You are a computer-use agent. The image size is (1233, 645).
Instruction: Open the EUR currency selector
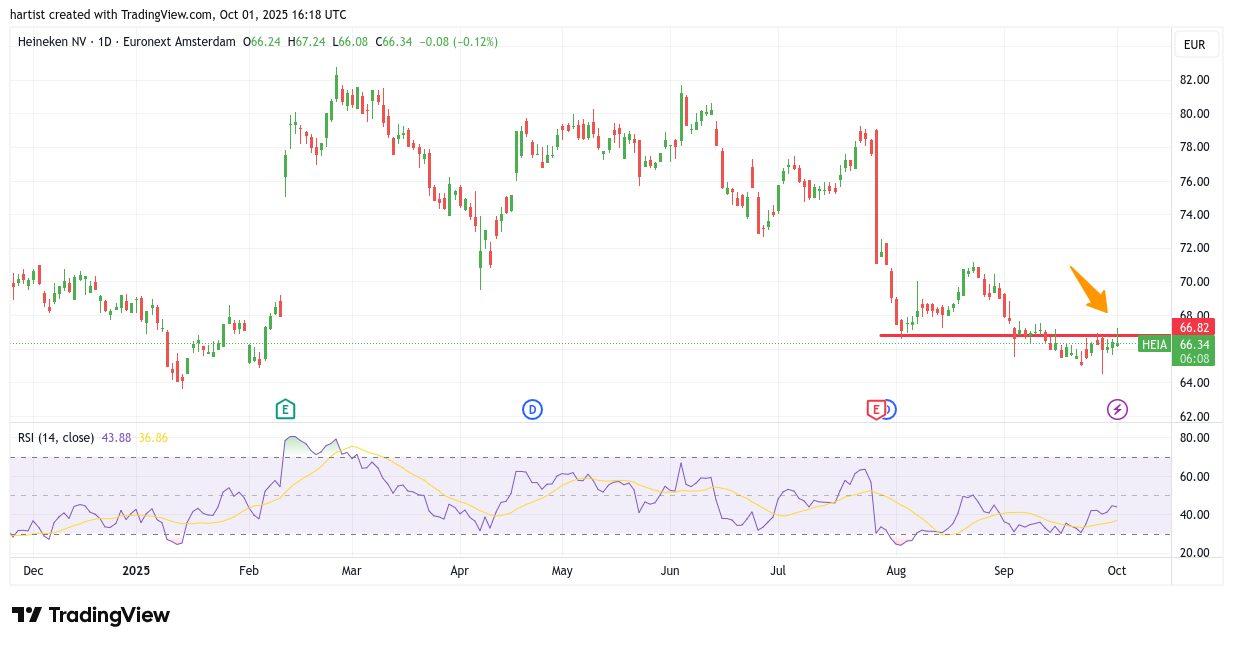(x=1194, y=45)
